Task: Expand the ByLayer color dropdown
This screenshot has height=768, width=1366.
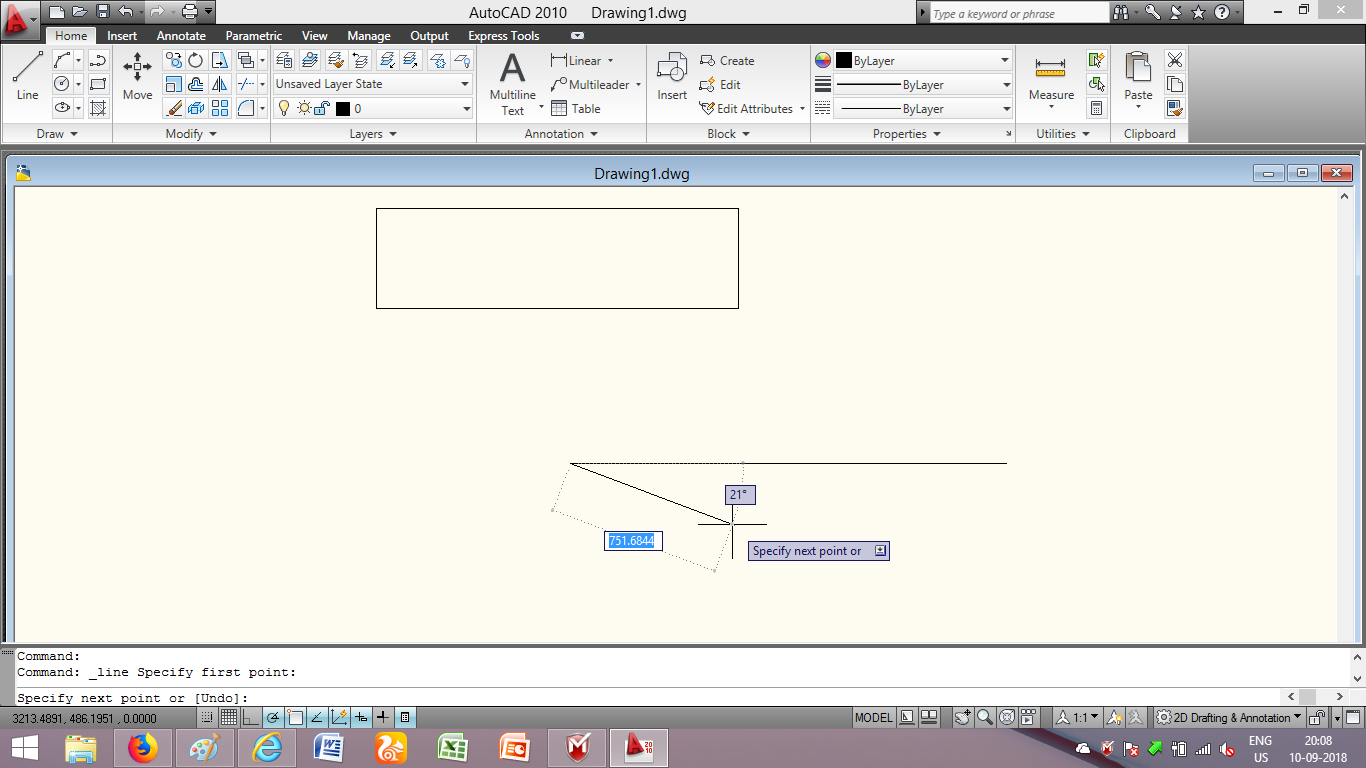Action: coord(1005,60)
